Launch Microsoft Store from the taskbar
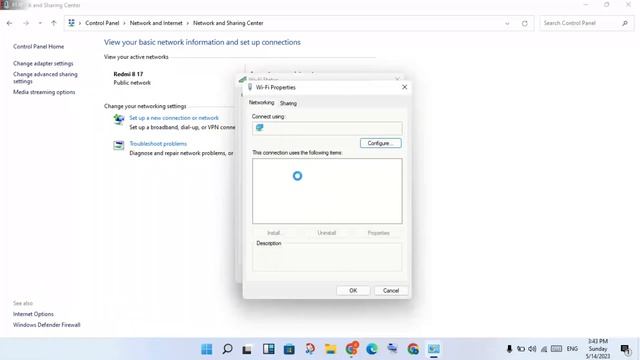 point(289,349)
